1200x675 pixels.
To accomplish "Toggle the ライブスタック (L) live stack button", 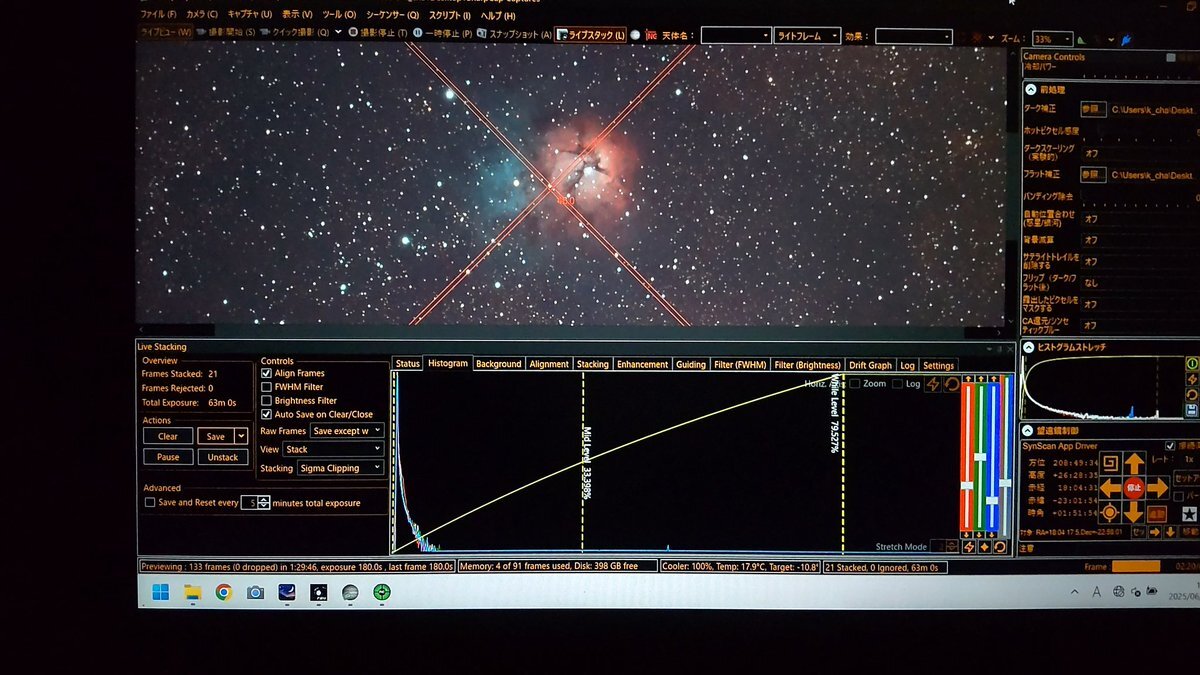I will coord(590,35).
